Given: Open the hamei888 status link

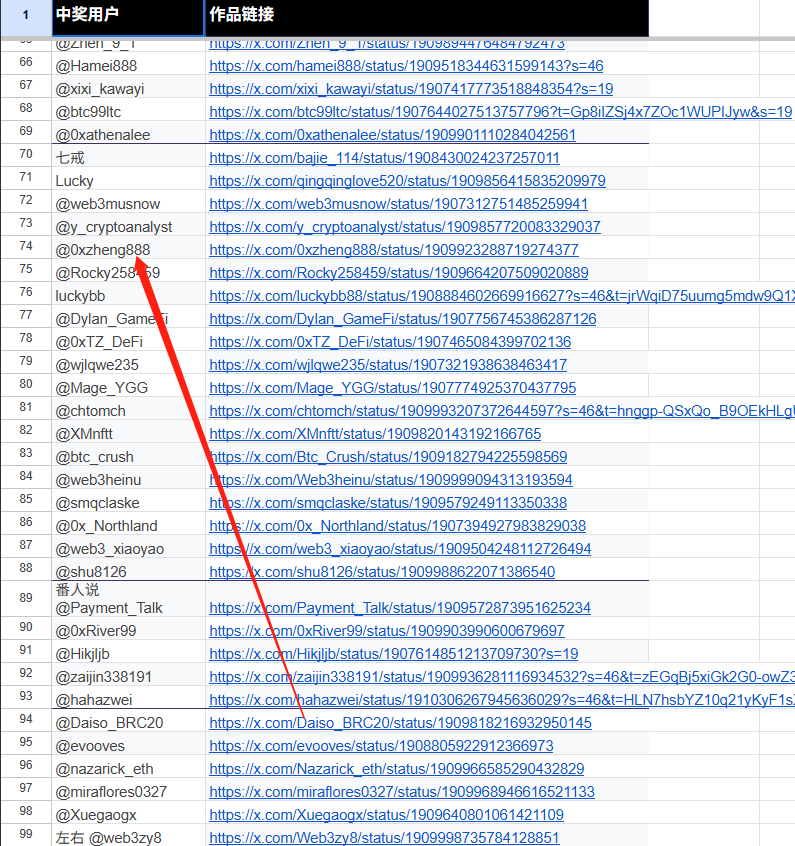Looking at the screenshot, I should click(406, 66).
